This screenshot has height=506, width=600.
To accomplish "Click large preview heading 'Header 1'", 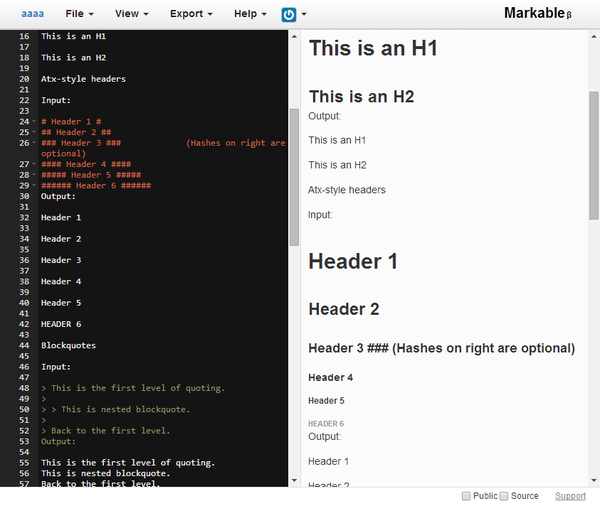I will pos(353,261).
